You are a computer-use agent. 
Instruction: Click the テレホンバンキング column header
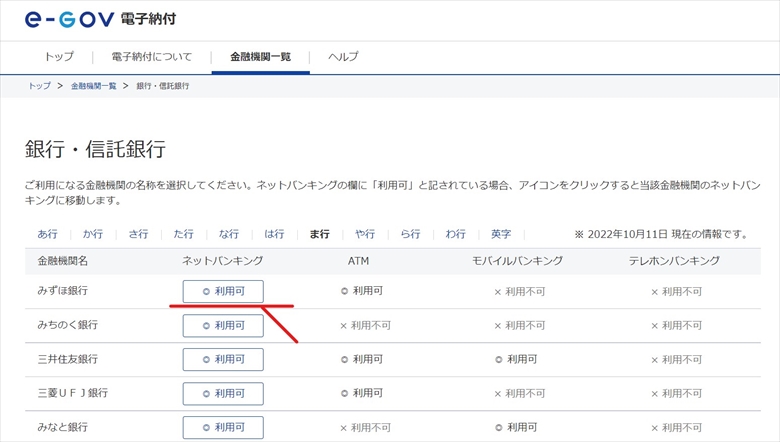tap(674, 261)
